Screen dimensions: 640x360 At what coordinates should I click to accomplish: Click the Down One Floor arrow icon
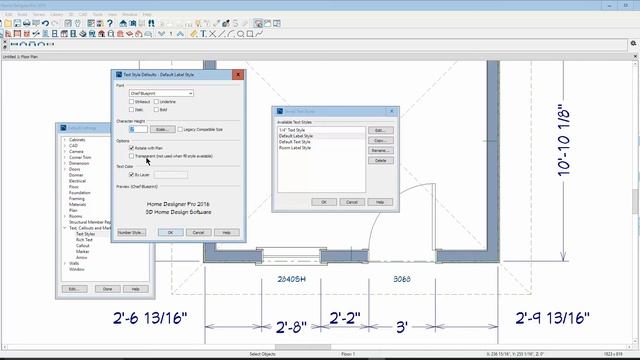coord(162,34)
